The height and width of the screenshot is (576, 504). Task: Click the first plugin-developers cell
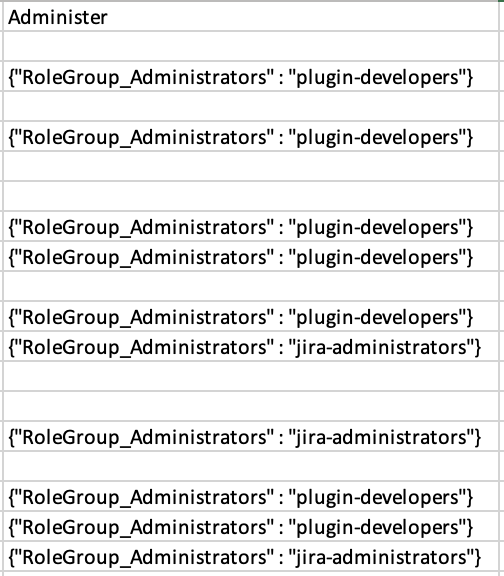point(251,76)
